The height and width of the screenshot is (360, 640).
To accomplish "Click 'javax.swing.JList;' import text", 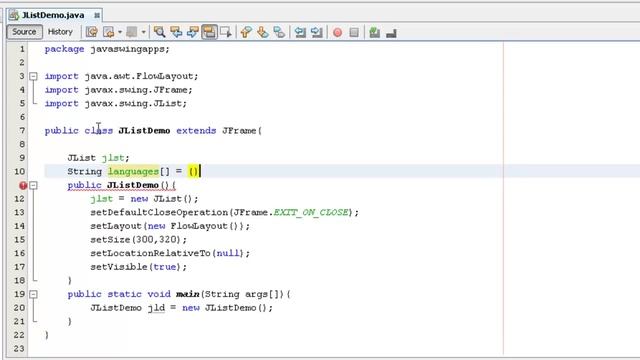I will [x=136, y=104].
